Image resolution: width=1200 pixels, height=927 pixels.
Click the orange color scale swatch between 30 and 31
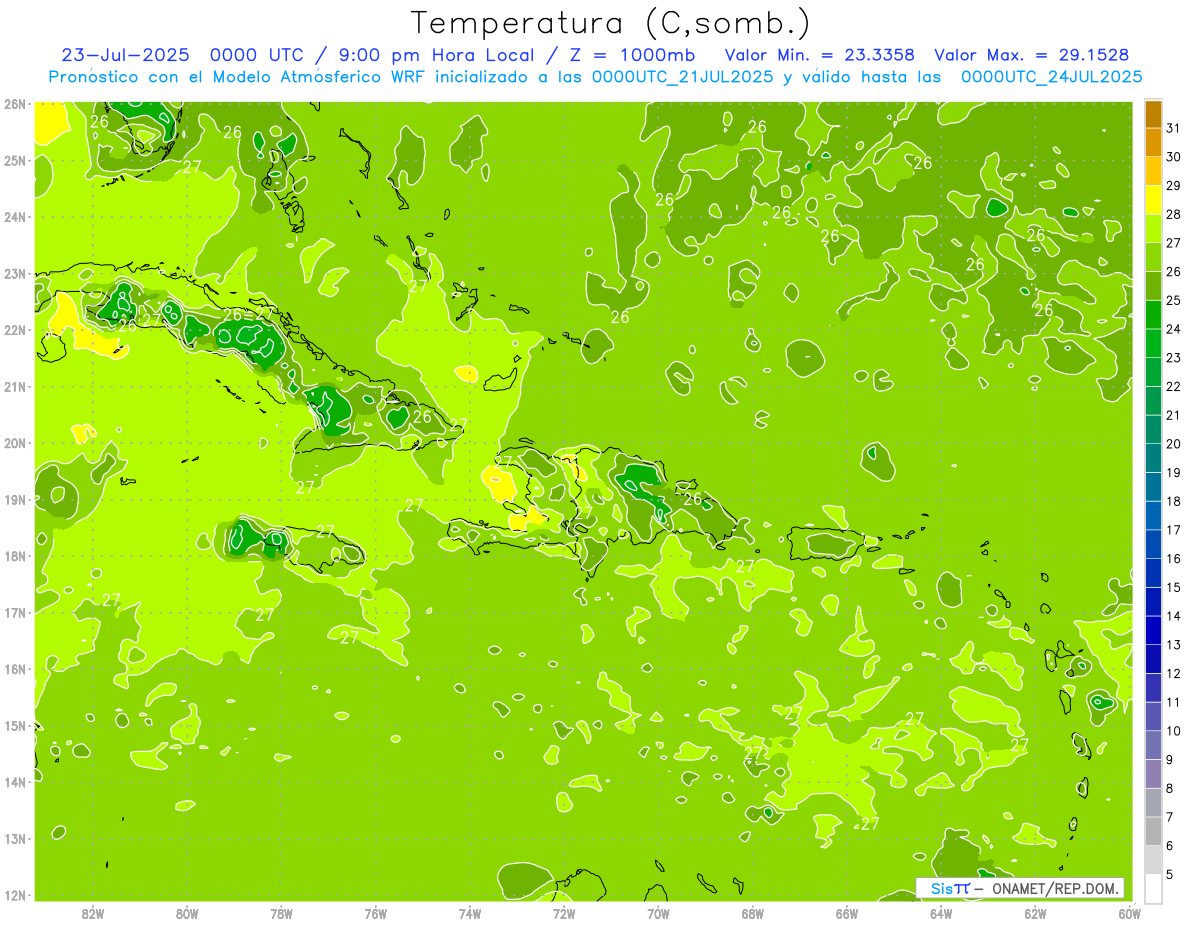coord(1153,142)
